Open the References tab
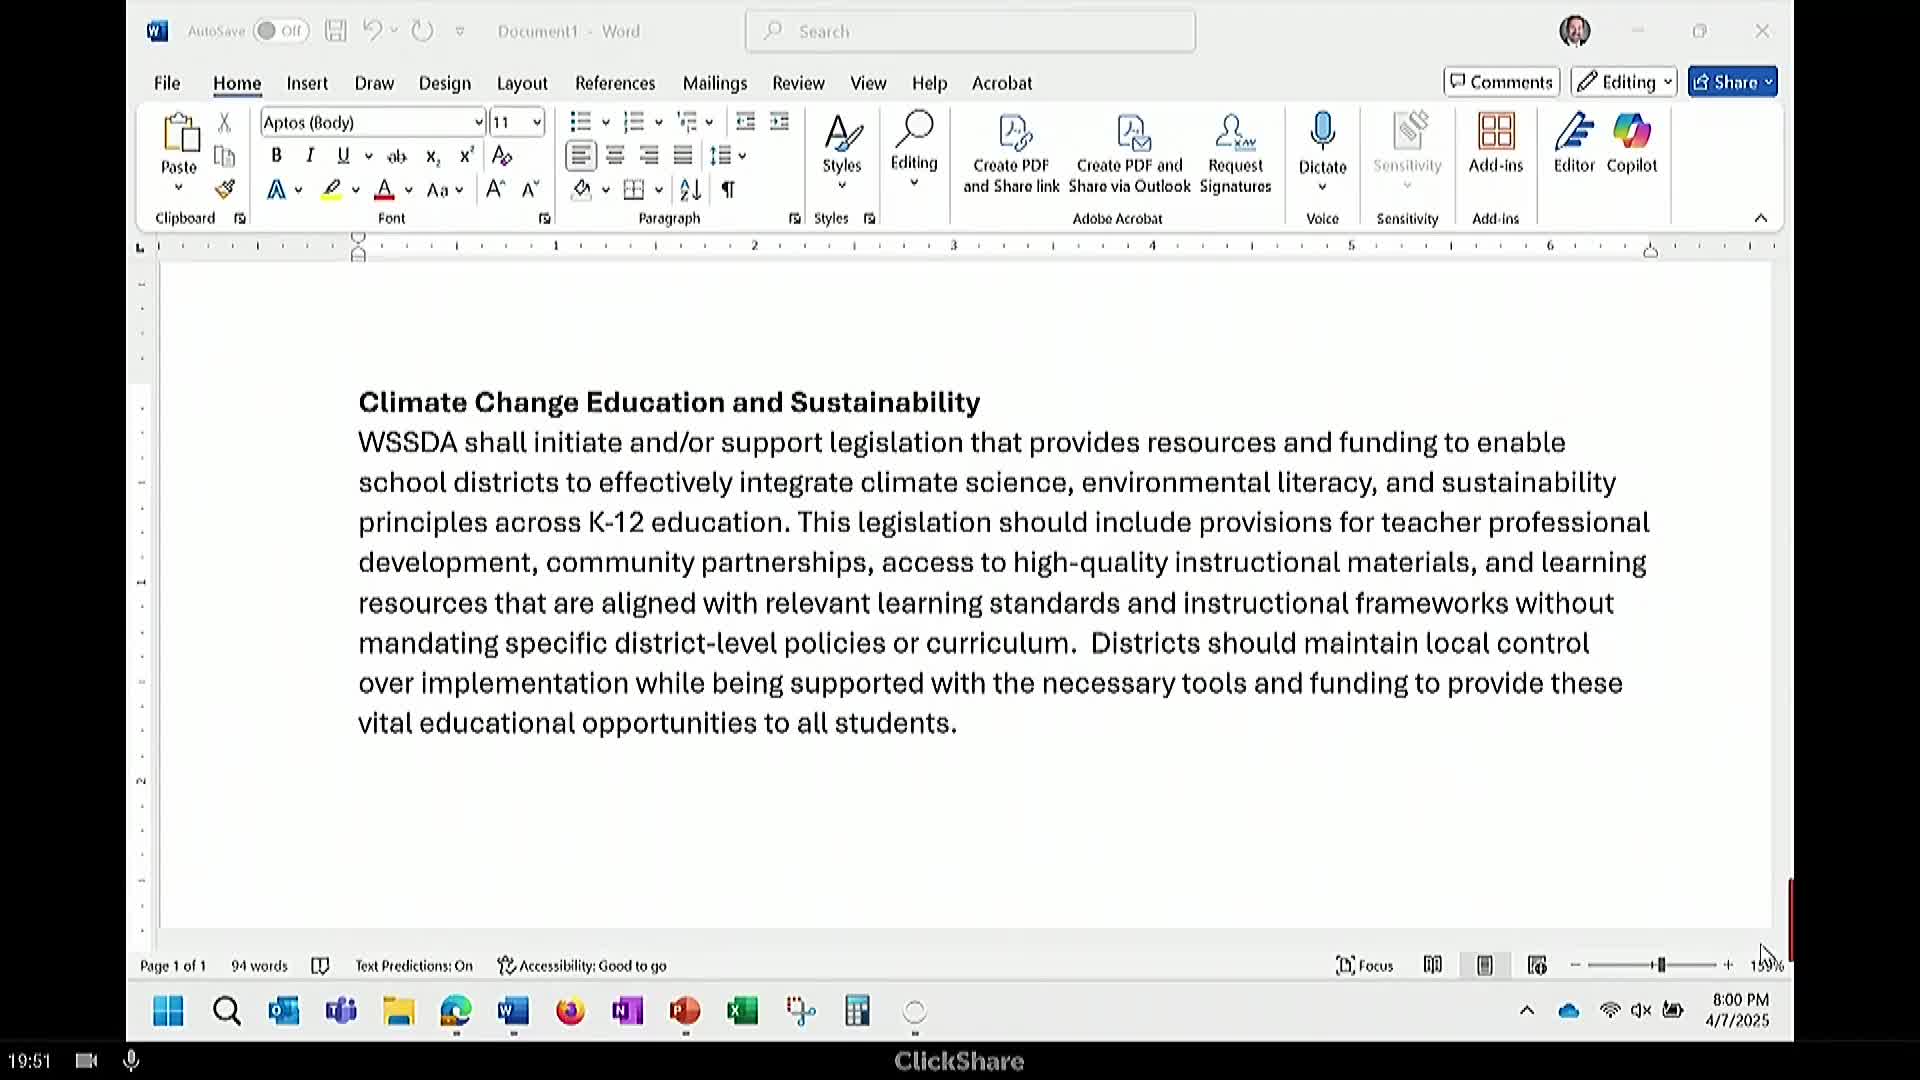Screen dimensions: 1920x1080 pyautogui.click(x=614, y=83)
